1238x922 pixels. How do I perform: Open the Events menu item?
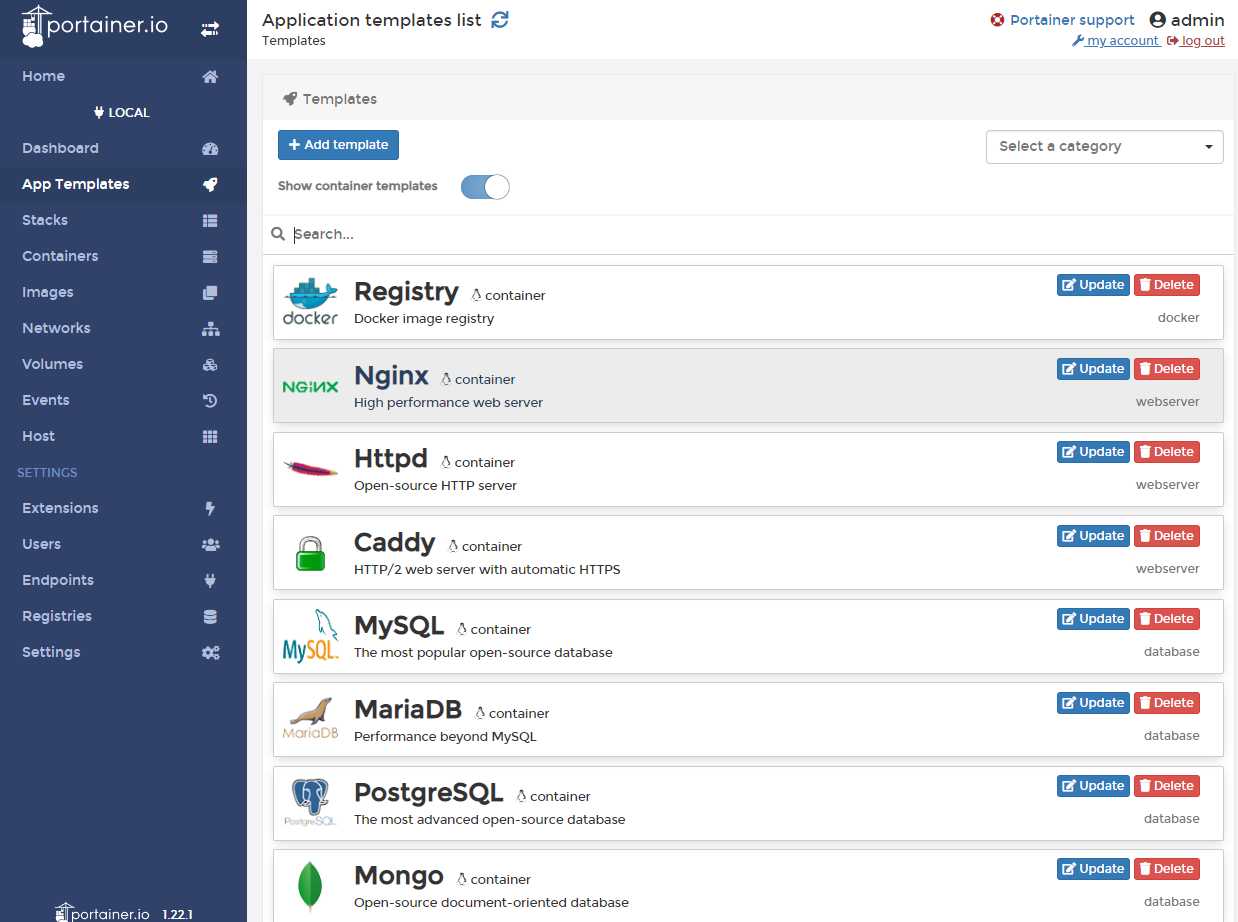pos(46,401)
